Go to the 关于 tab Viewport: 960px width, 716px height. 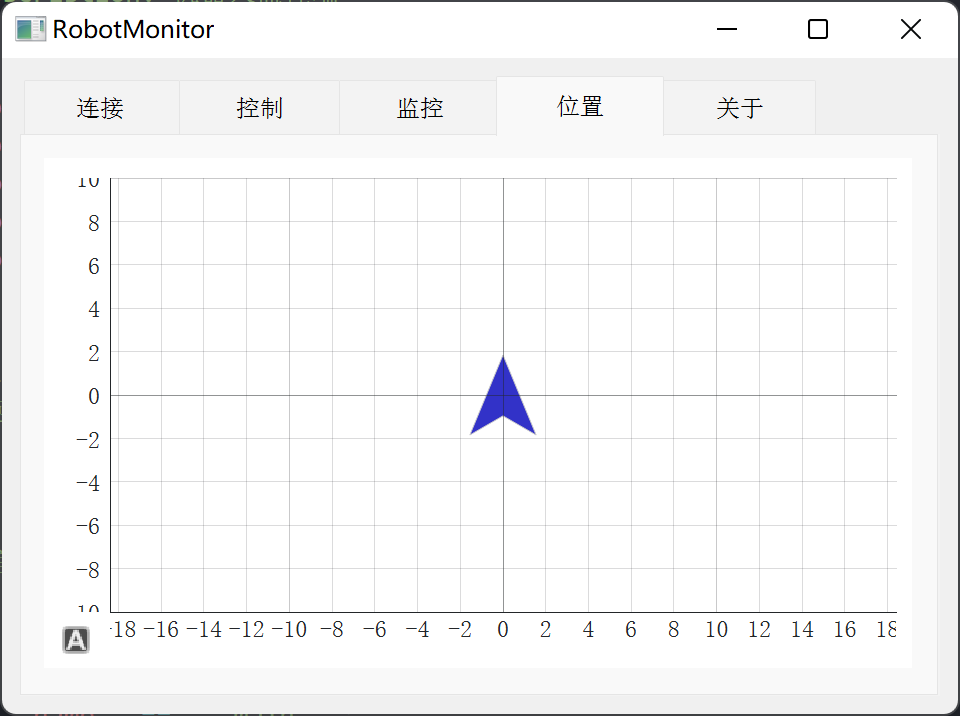click(740, 108)
